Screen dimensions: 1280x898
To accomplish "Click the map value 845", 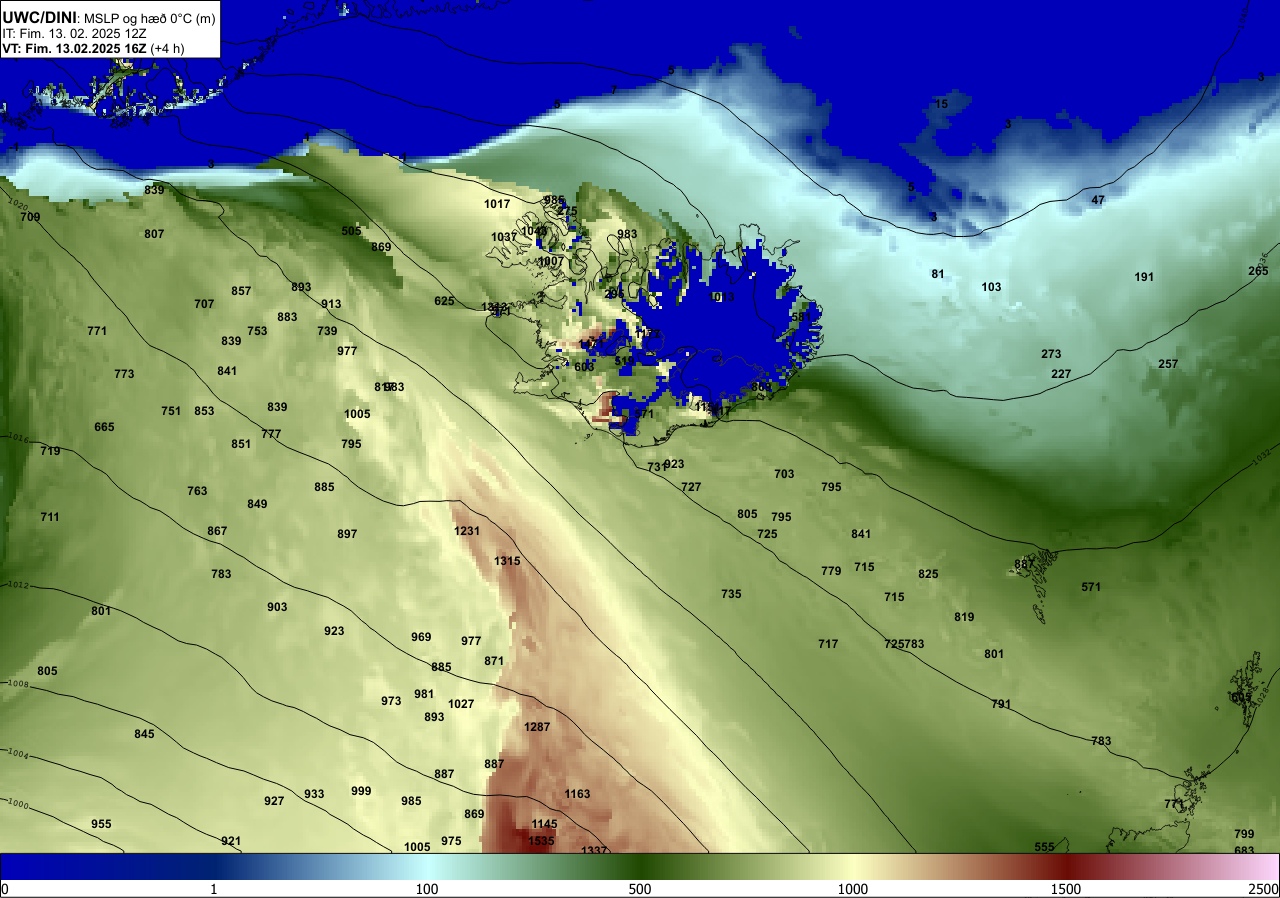I will point(144,734).
